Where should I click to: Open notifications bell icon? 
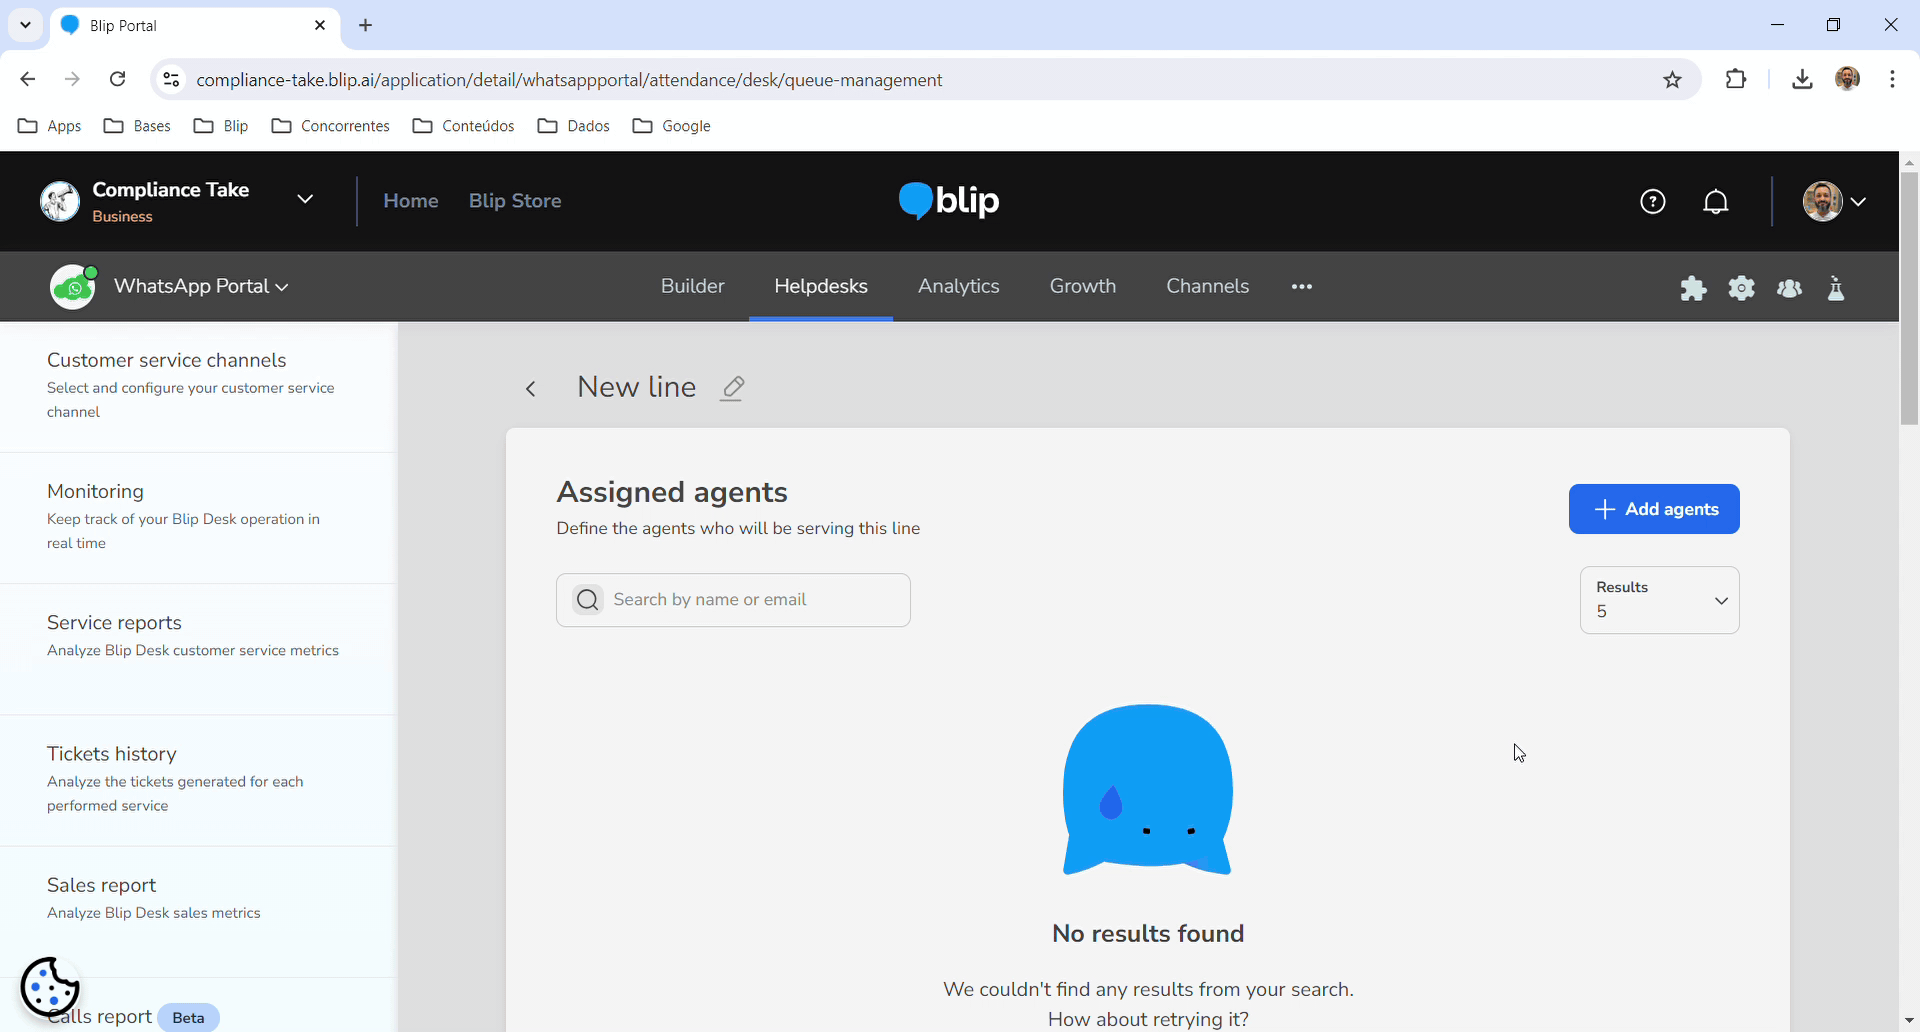click(1716, 202)
